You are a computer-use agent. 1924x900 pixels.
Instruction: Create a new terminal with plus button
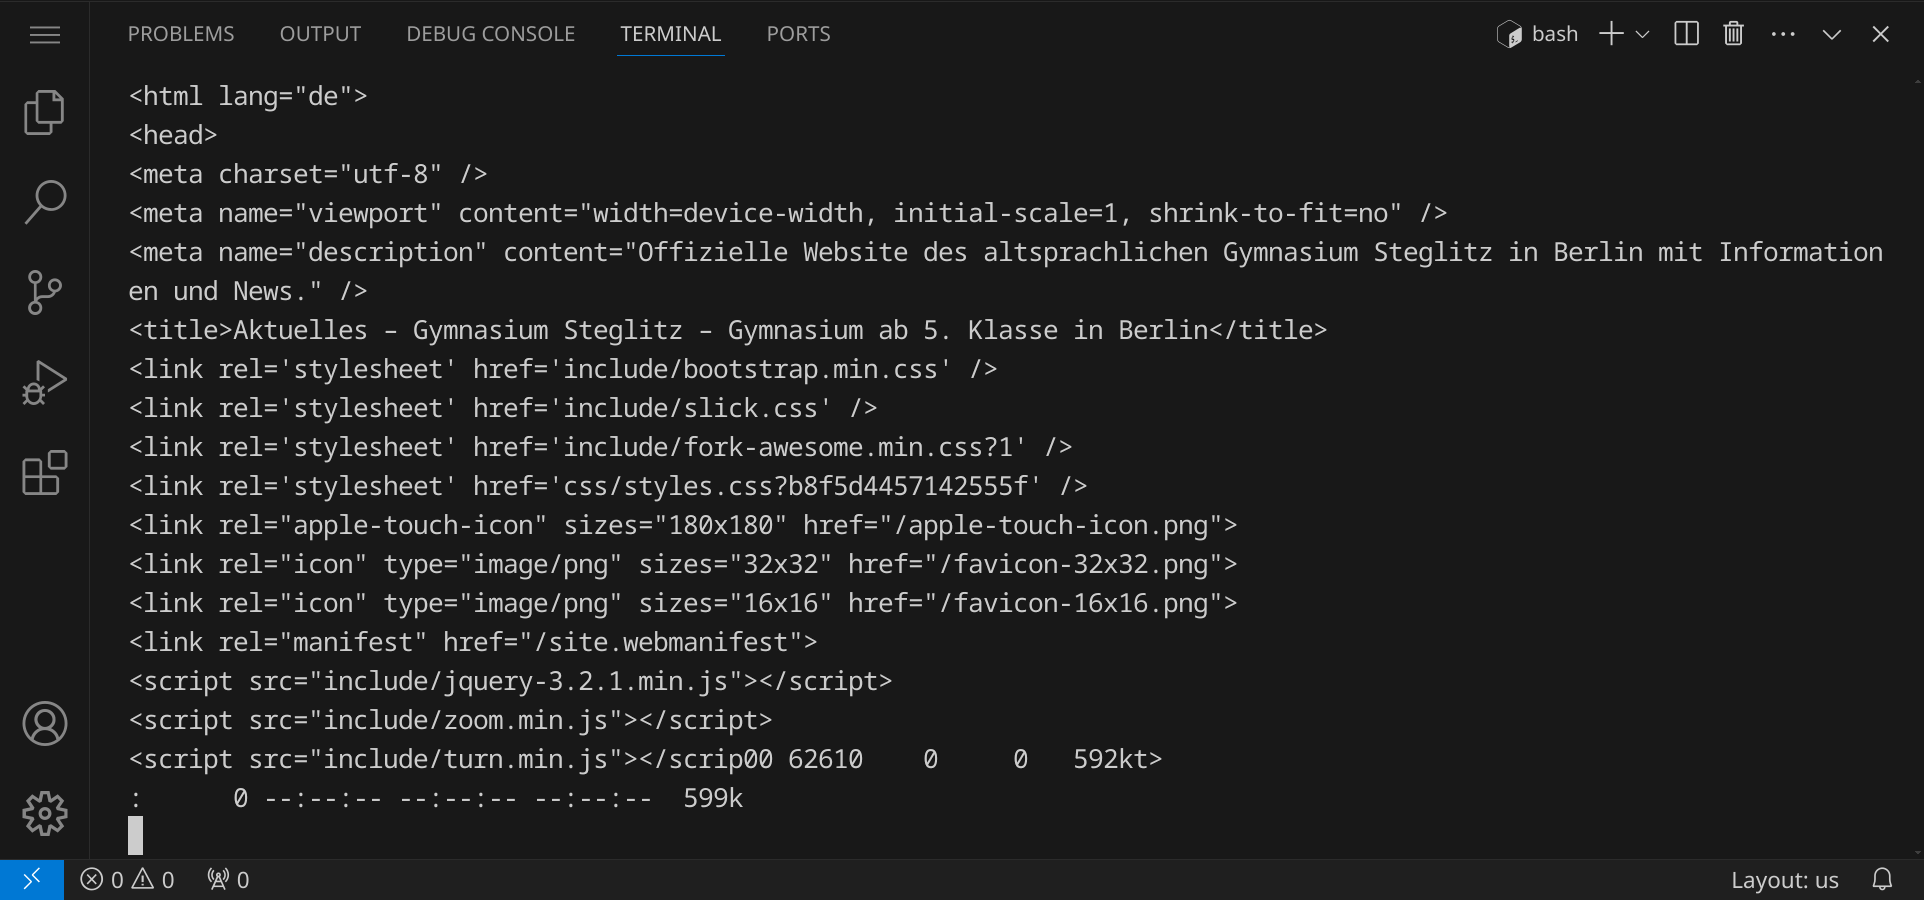[1611, 34]
